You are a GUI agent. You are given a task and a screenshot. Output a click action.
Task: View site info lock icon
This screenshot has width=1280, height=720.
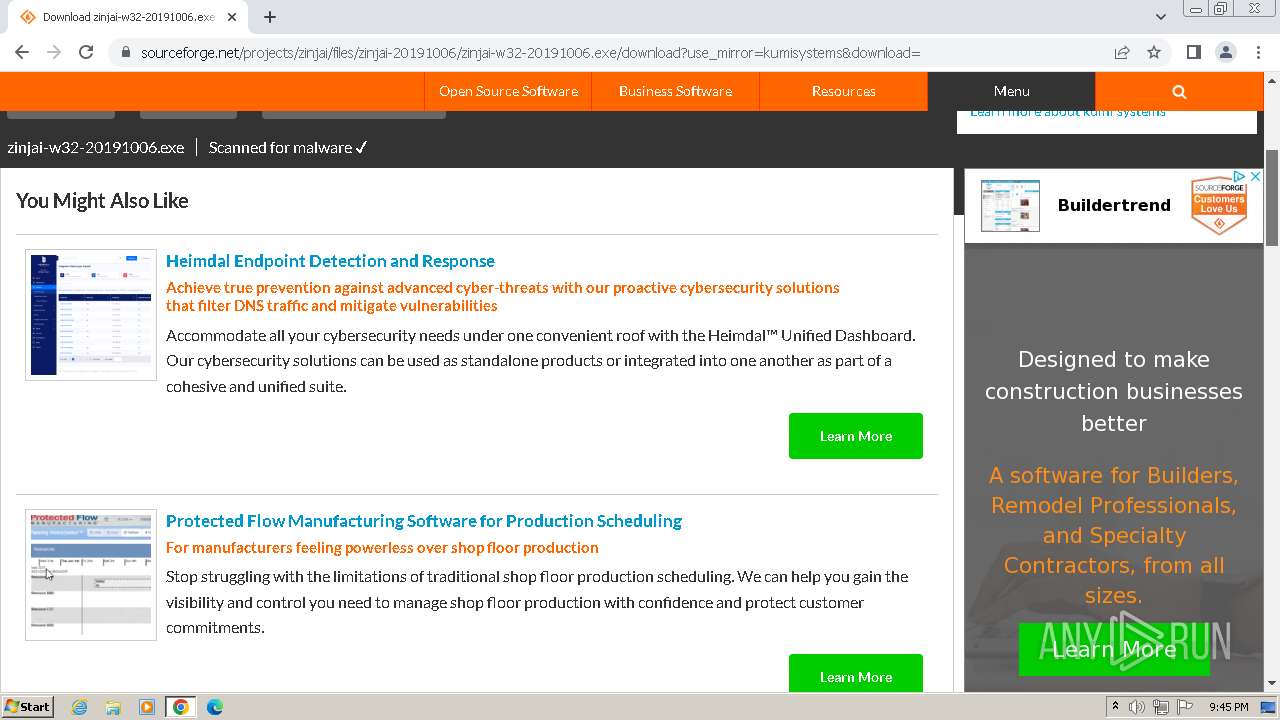(126, 53)
